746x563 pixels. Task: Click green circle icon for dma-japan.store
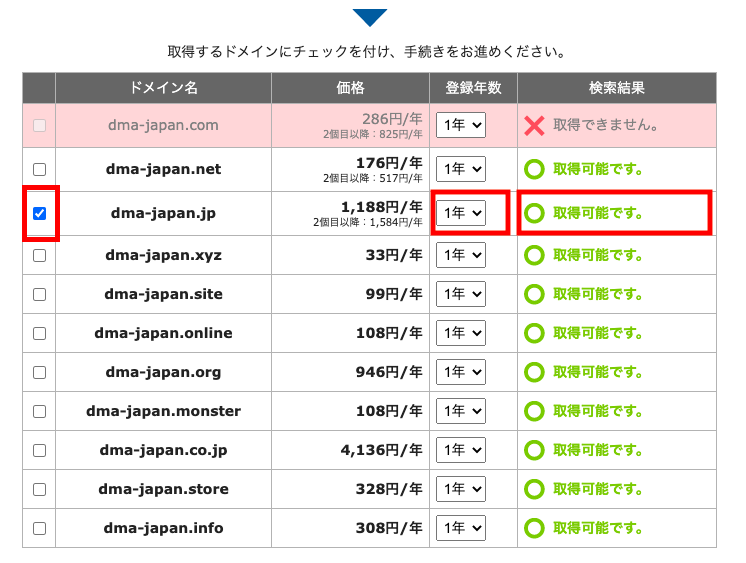[535, 489]
